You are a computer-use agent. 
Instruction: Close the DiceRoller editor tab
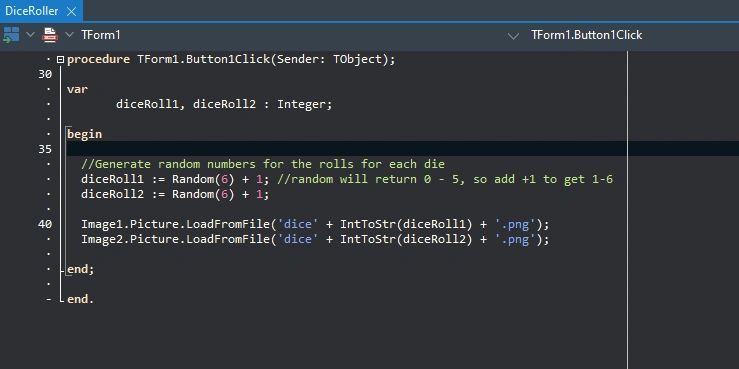point(71,11)
